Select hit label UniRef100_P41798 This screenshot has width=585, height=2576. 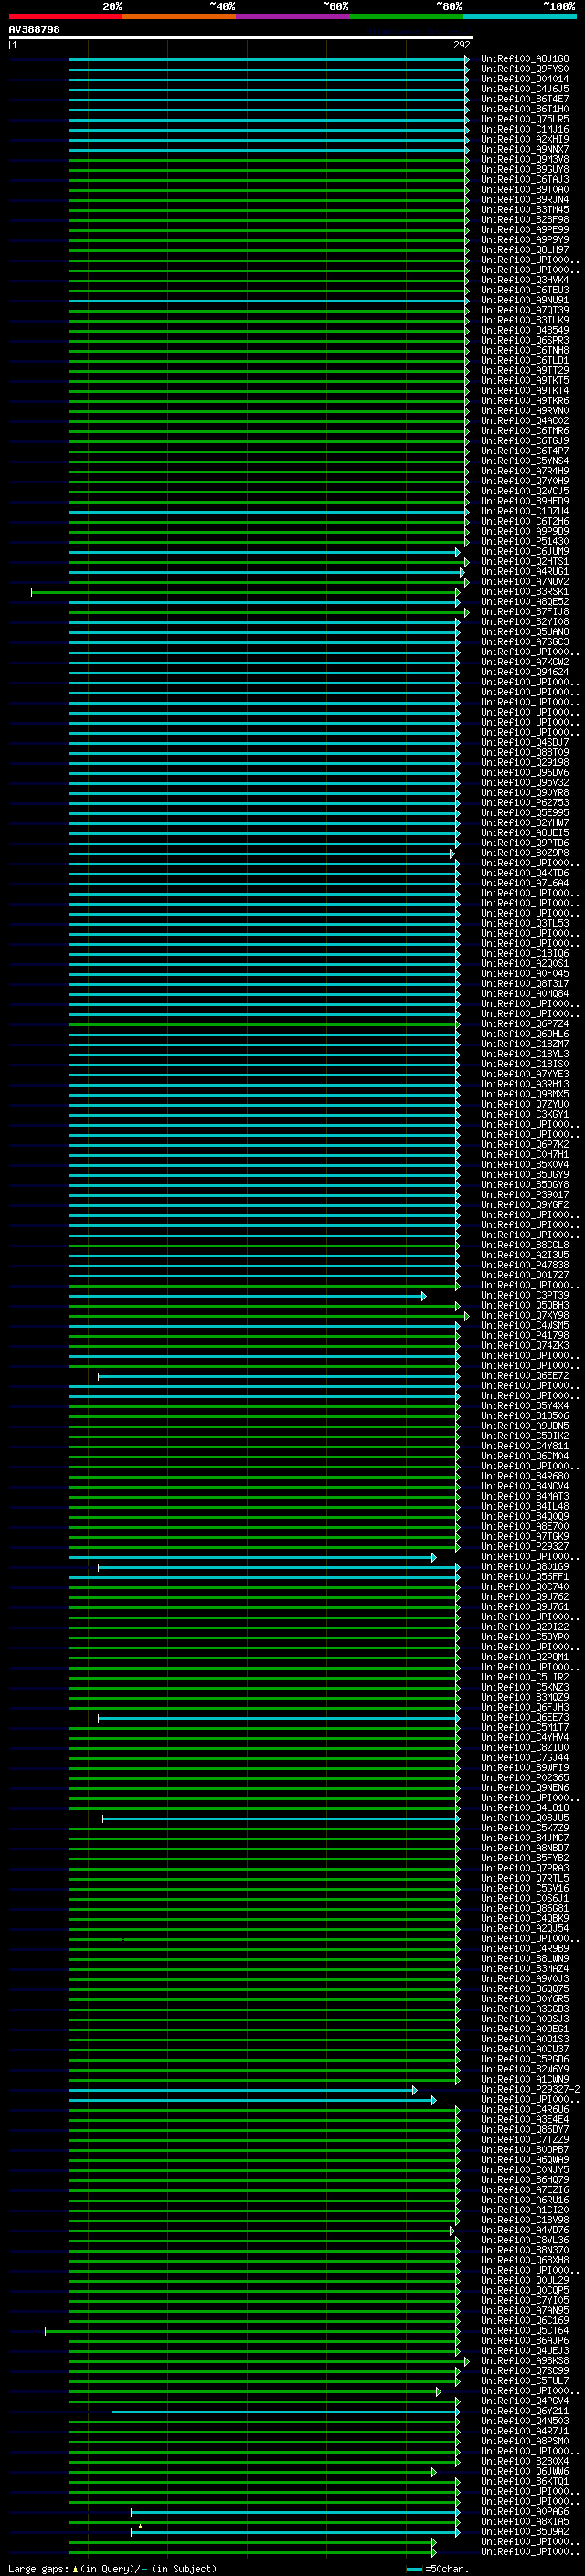click(525, 1336)
